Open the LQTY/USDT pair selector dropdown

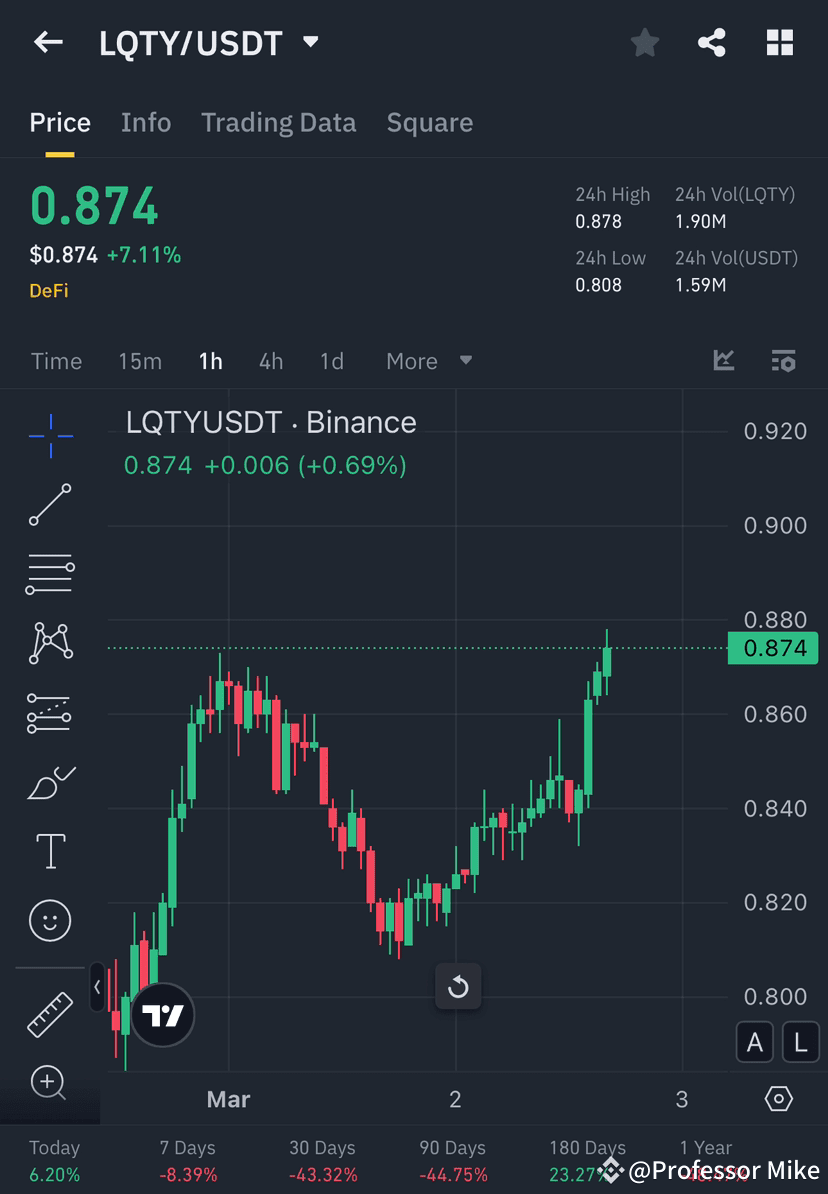pos(309,42)
